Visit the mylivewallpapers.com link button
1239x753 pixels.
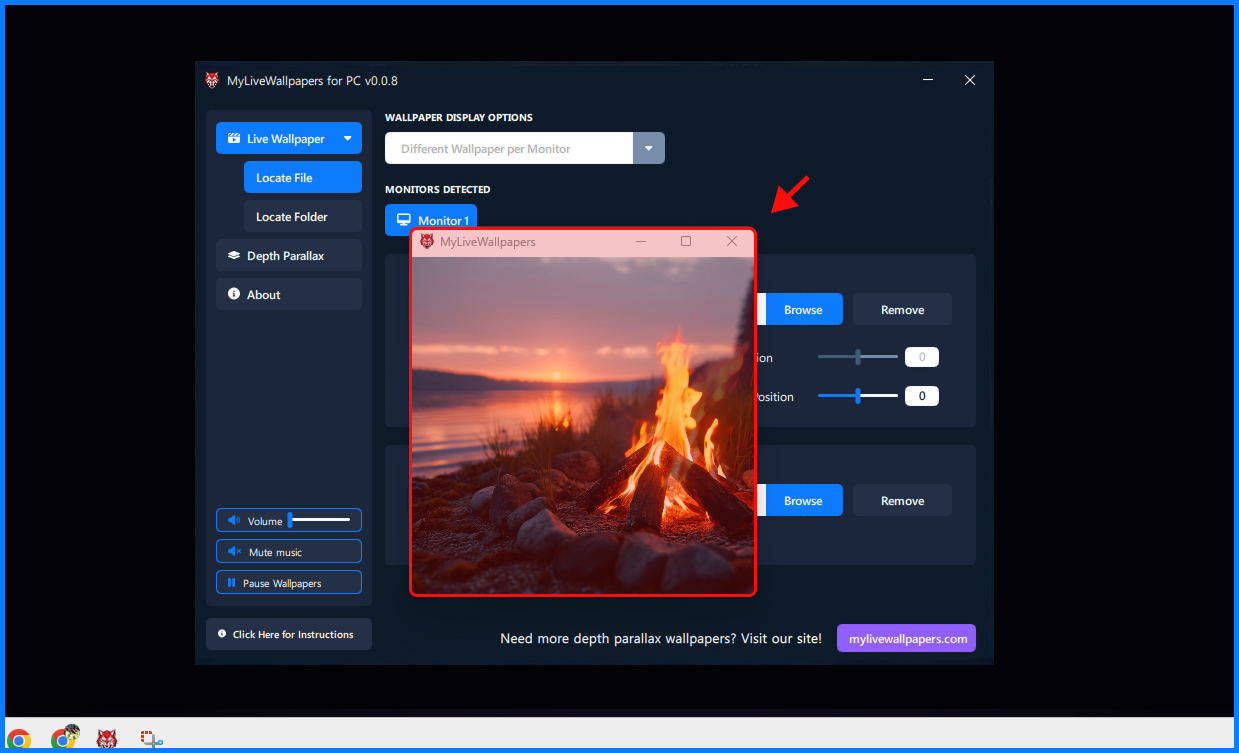click(906, 639)
